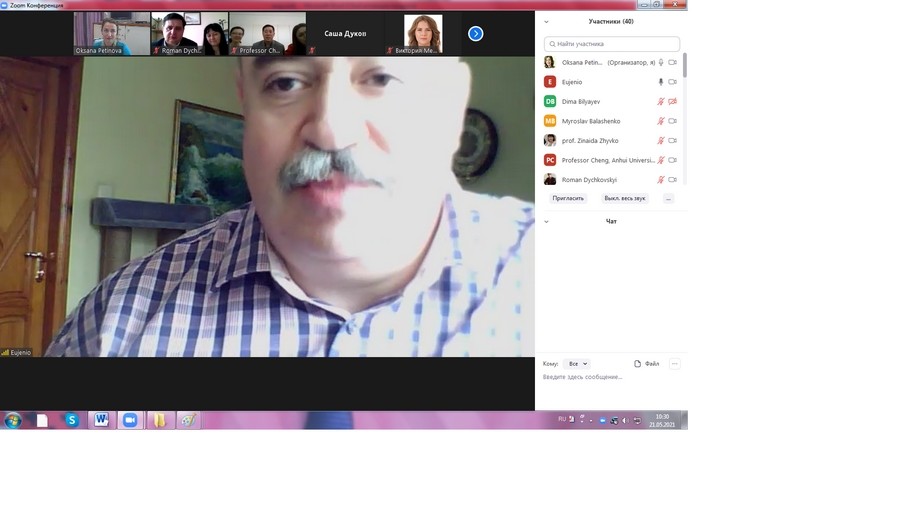Attach a file with Файл button
The width and height of the screenshot is (900, 510).
click(x=646, y=364)
